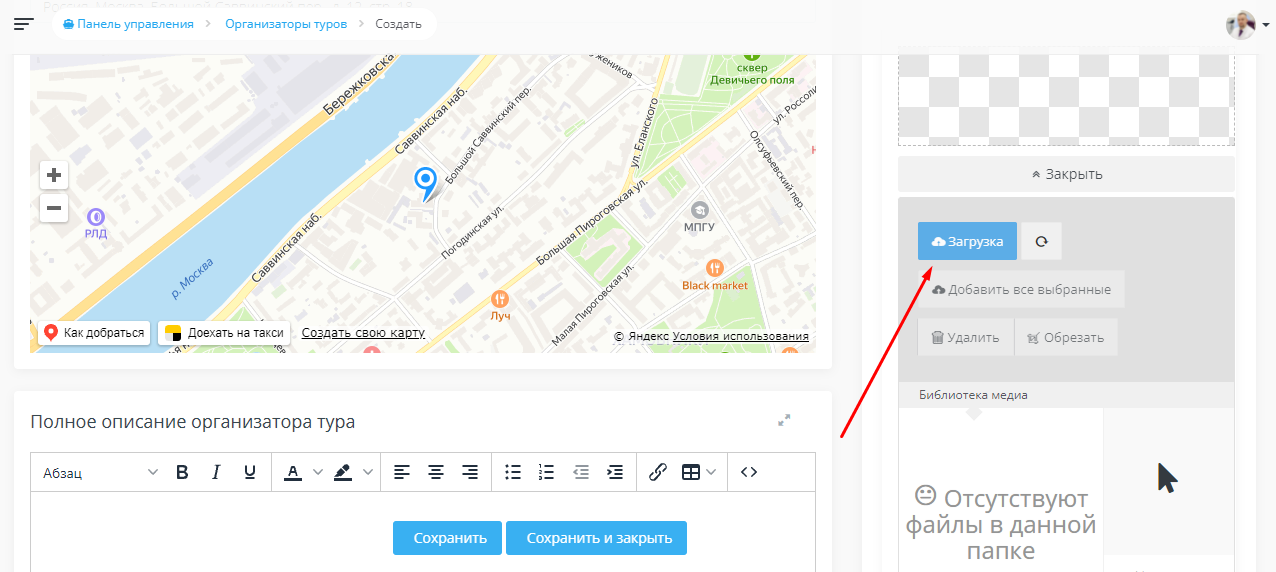
Task: Insert bulleted list
Action: (x=513, y=473)
